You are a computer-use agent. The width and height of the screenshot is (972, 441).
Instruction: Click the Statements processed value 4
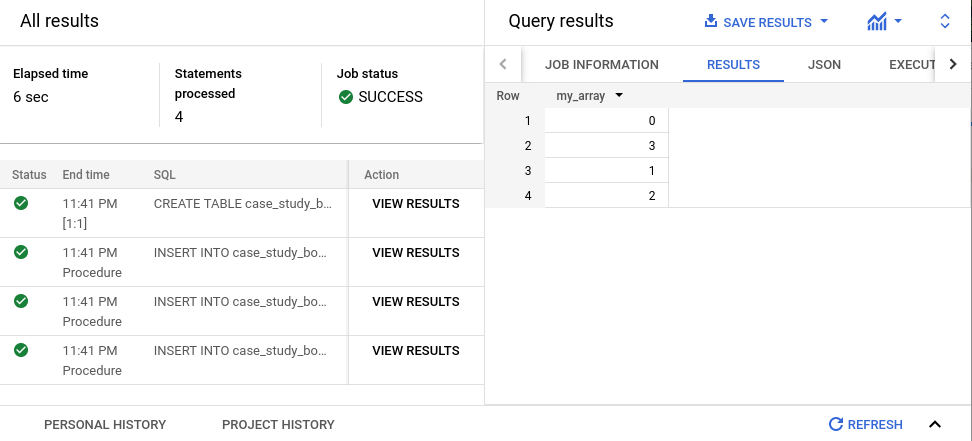tap(179, 117)
